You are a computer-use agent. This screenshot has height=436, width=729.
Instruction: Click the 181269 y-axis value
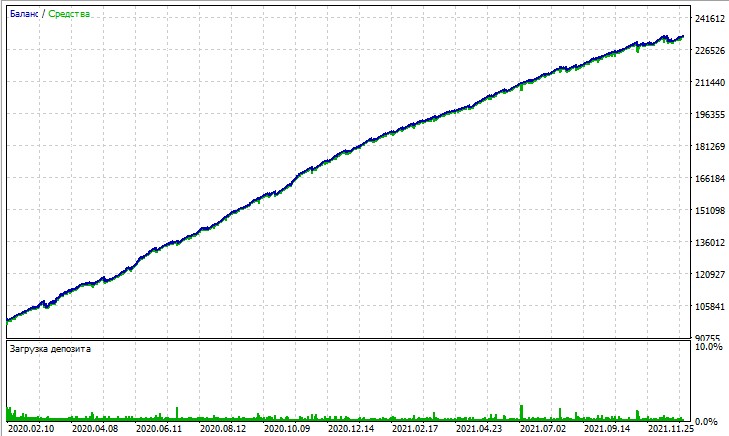(710, 147)
